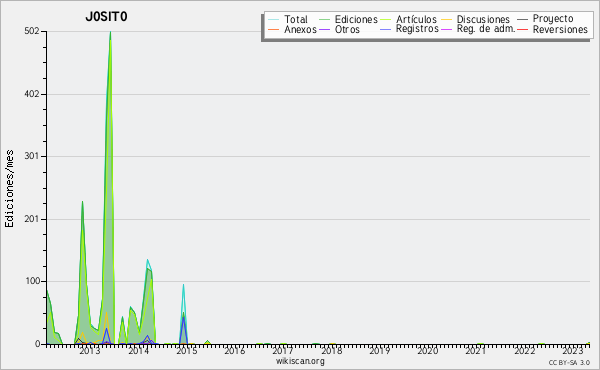The width and height of the screenshot is (600, 370).
Task: Click the y-axis value 100
Action: point(33,281)
